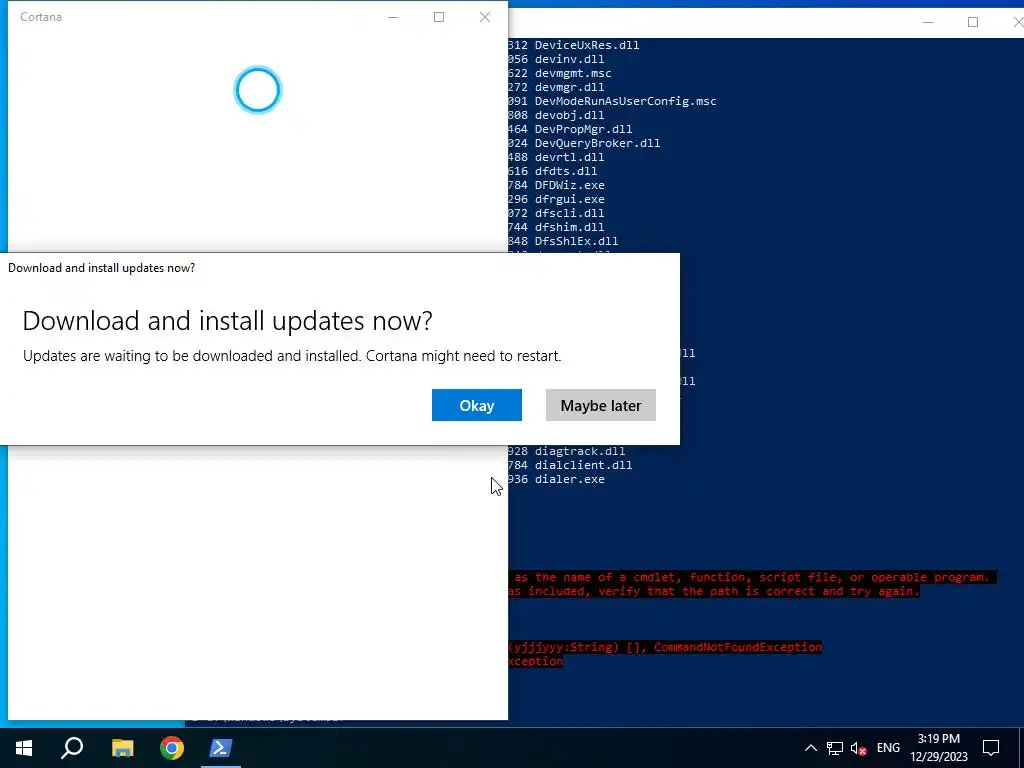Click dfrgui.exe in PowerShell listing
The width and height of the screenshot is (1024, 768).
569,199
